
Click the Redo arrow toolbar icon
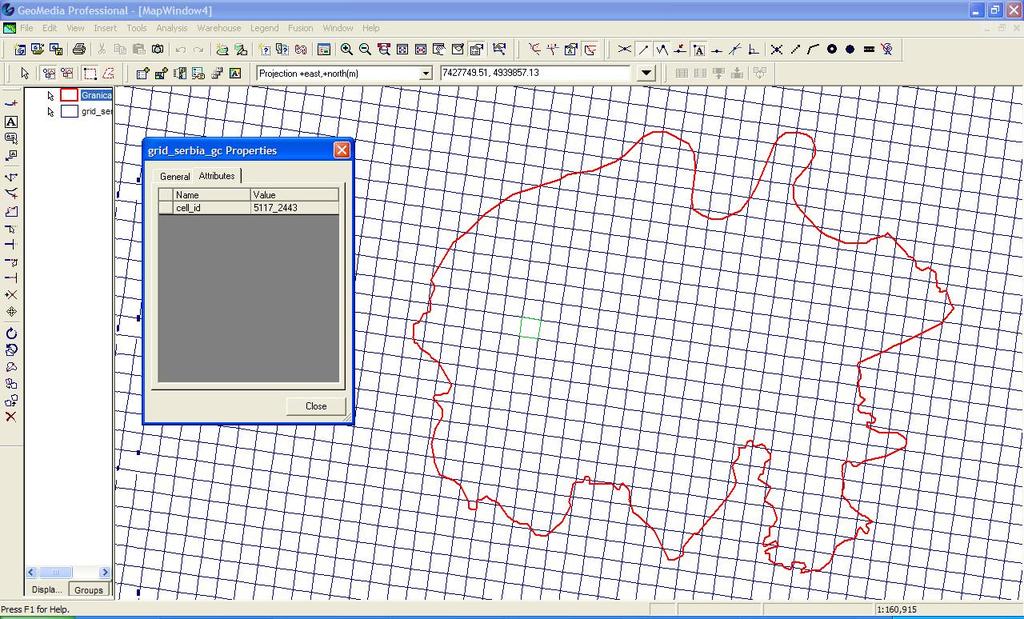198,49
